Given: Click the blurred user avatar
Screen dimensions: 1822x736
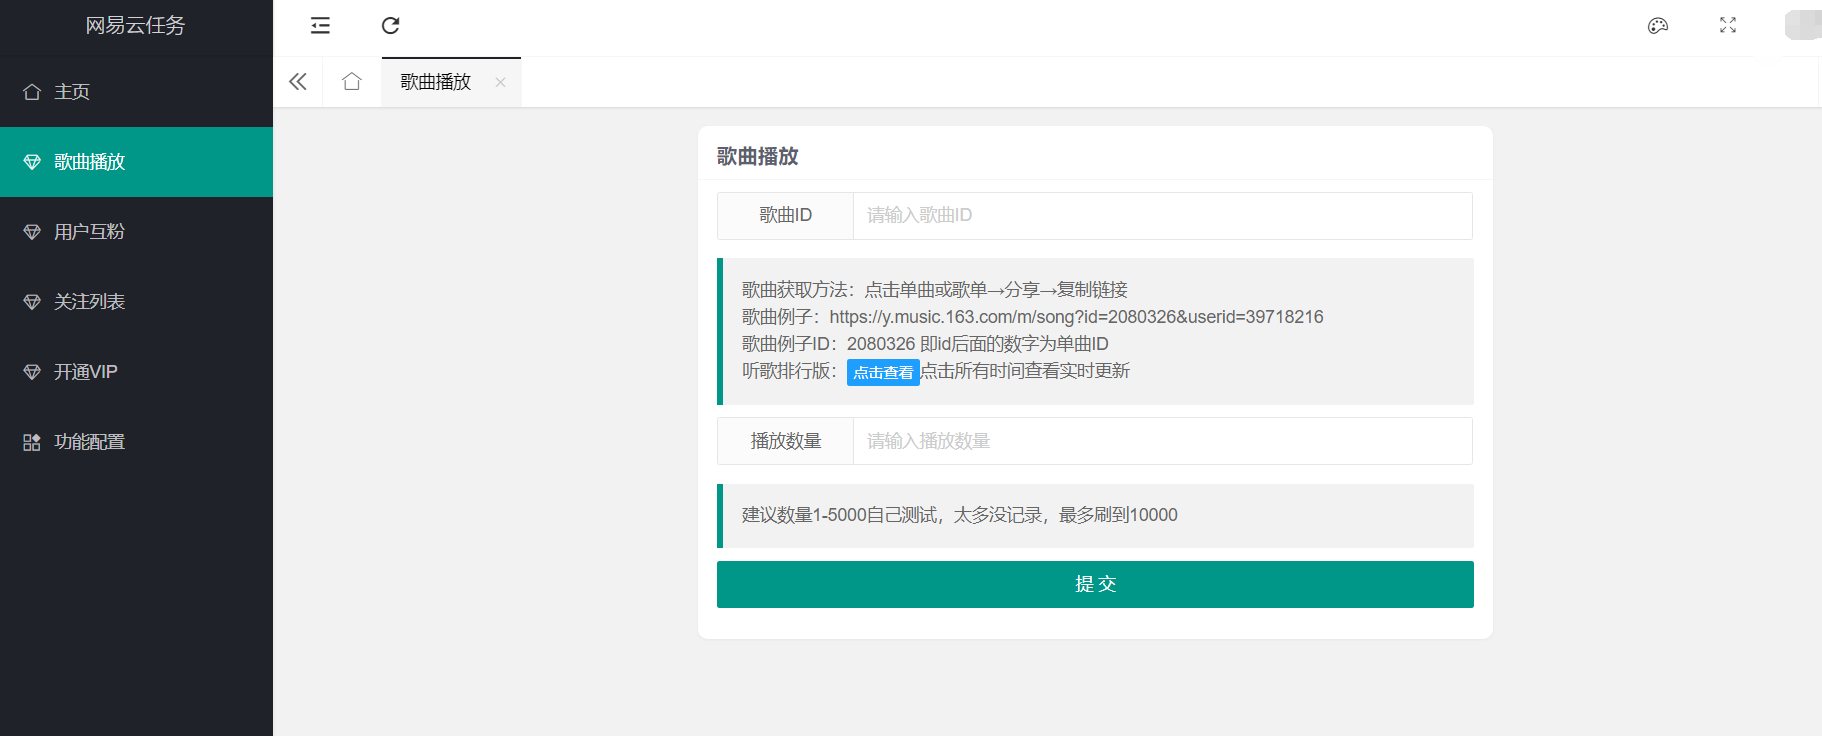Looking at the screenshot, I should coord(1803,25).
